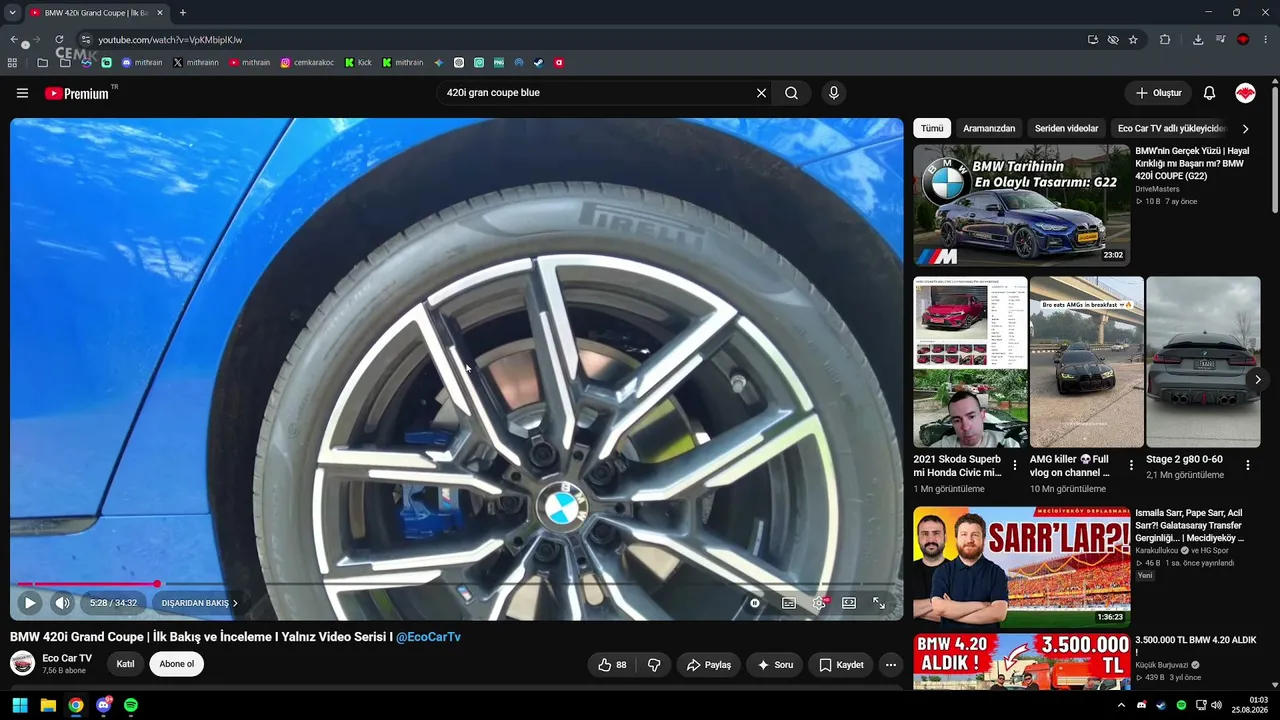Share the video via Paylaş
The width and height of the screenshot is (1280, 720).
tap(709, 665)
